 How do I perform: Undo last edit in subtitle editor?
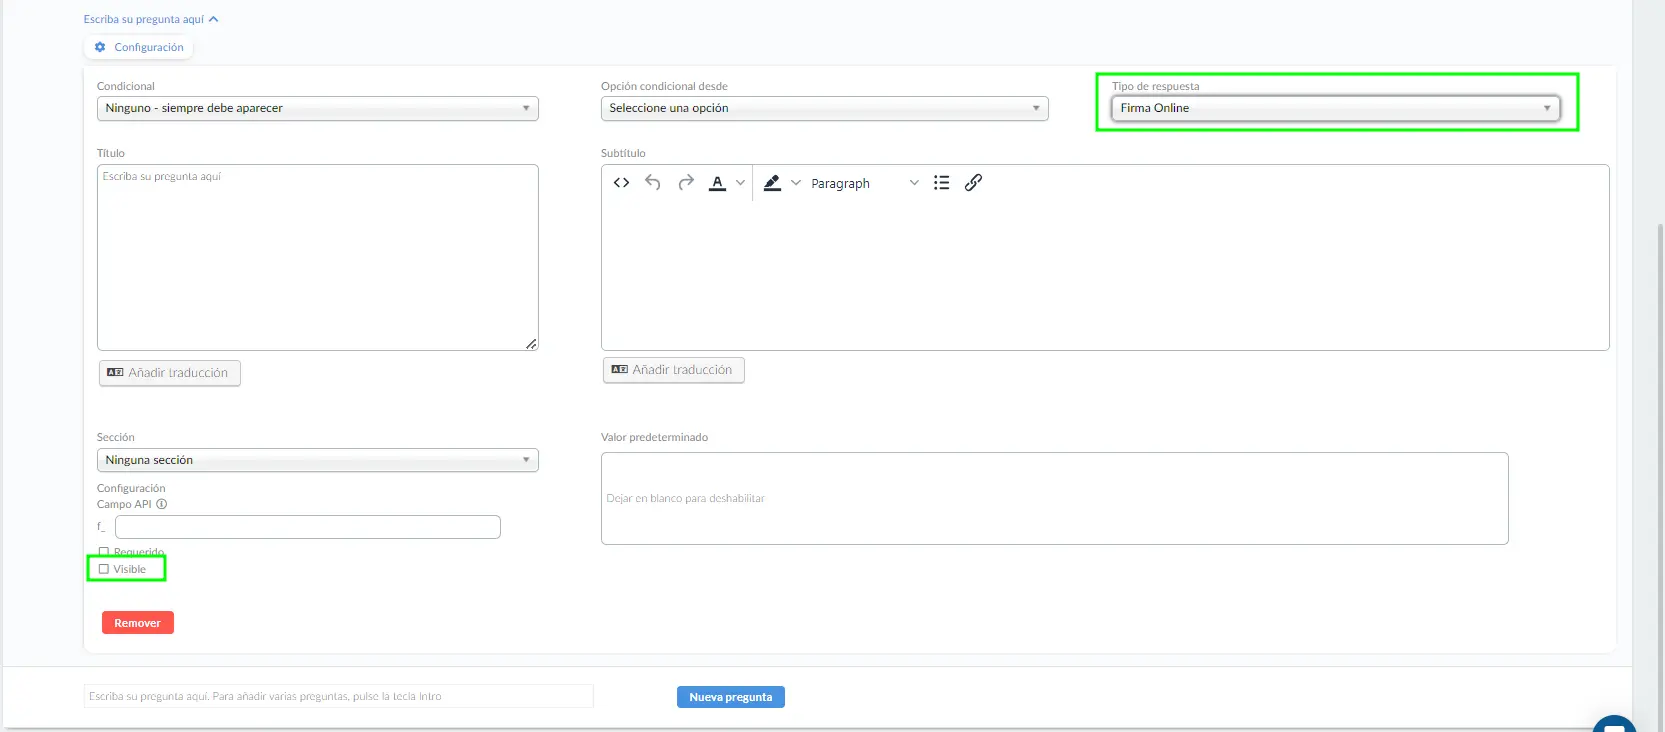click(x=653, y=183)
